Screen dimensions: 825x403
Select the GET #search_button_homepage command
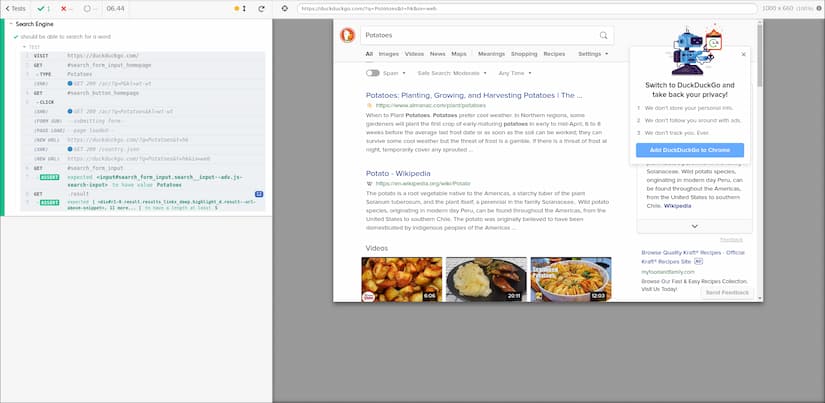point(143,93)
